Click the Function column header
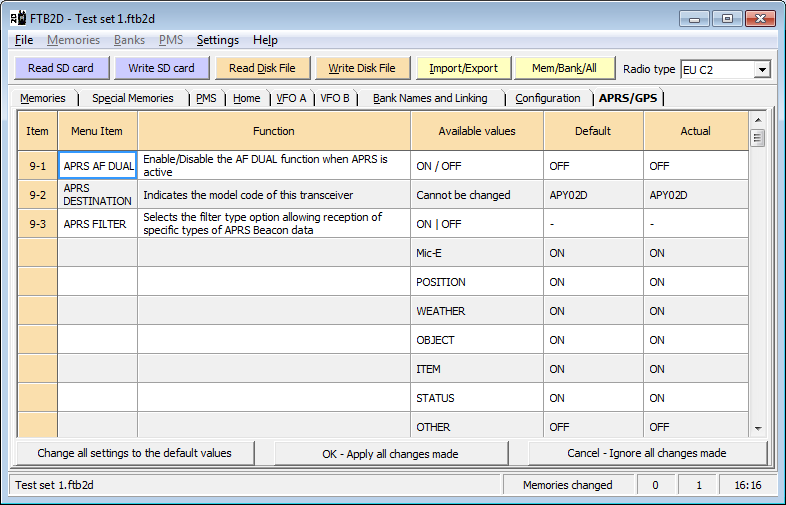 tap(274, 131)
